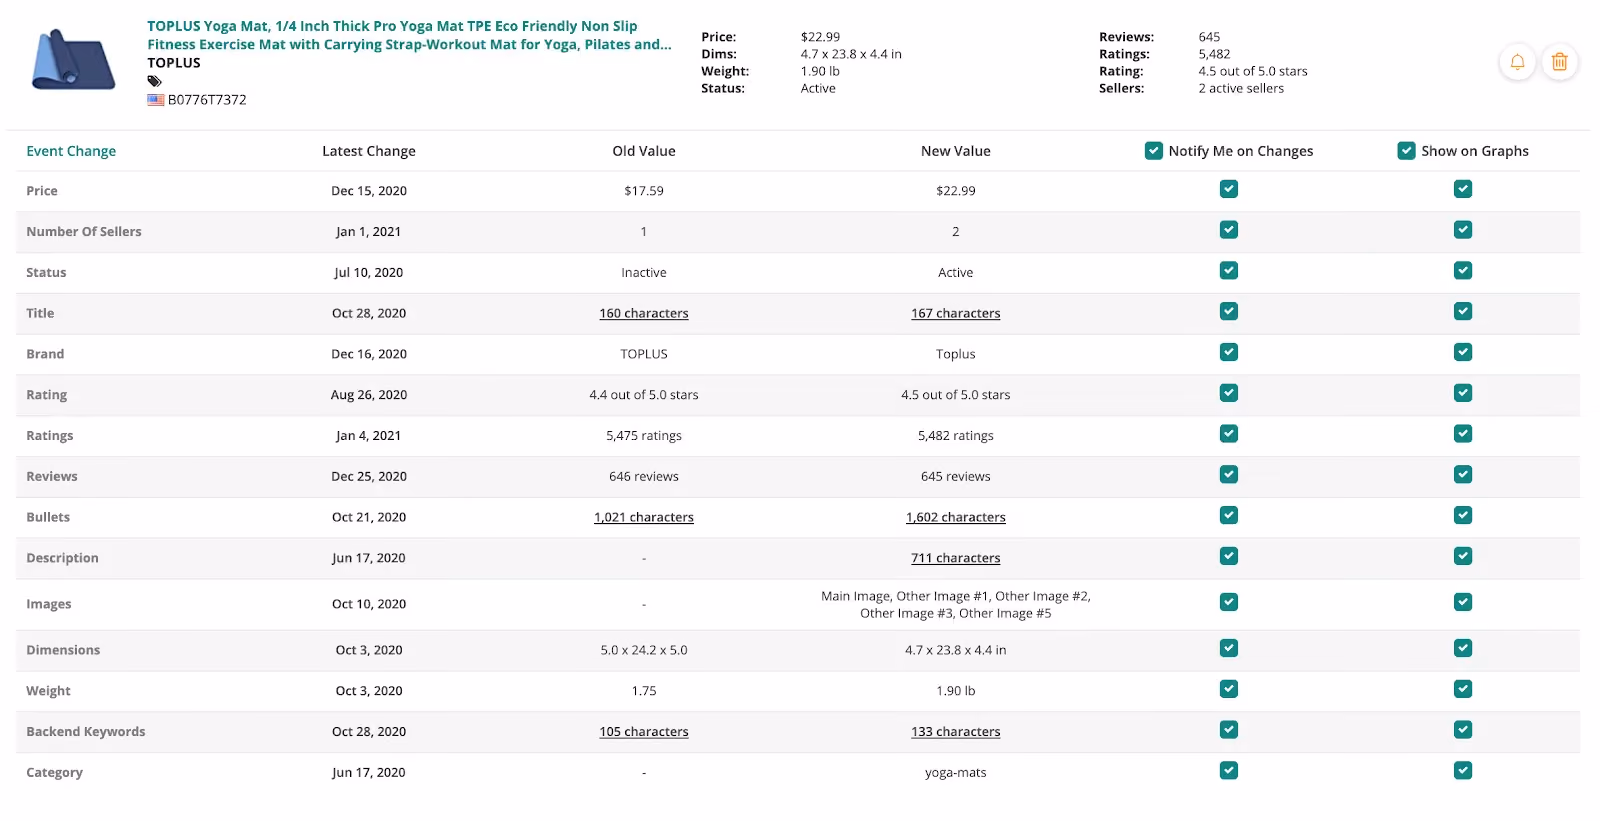This screenshot has height=821, width=1600.
Task: Toggle Show on Graphs for Number Of Sellers
Action: (x=1463, y=230)
